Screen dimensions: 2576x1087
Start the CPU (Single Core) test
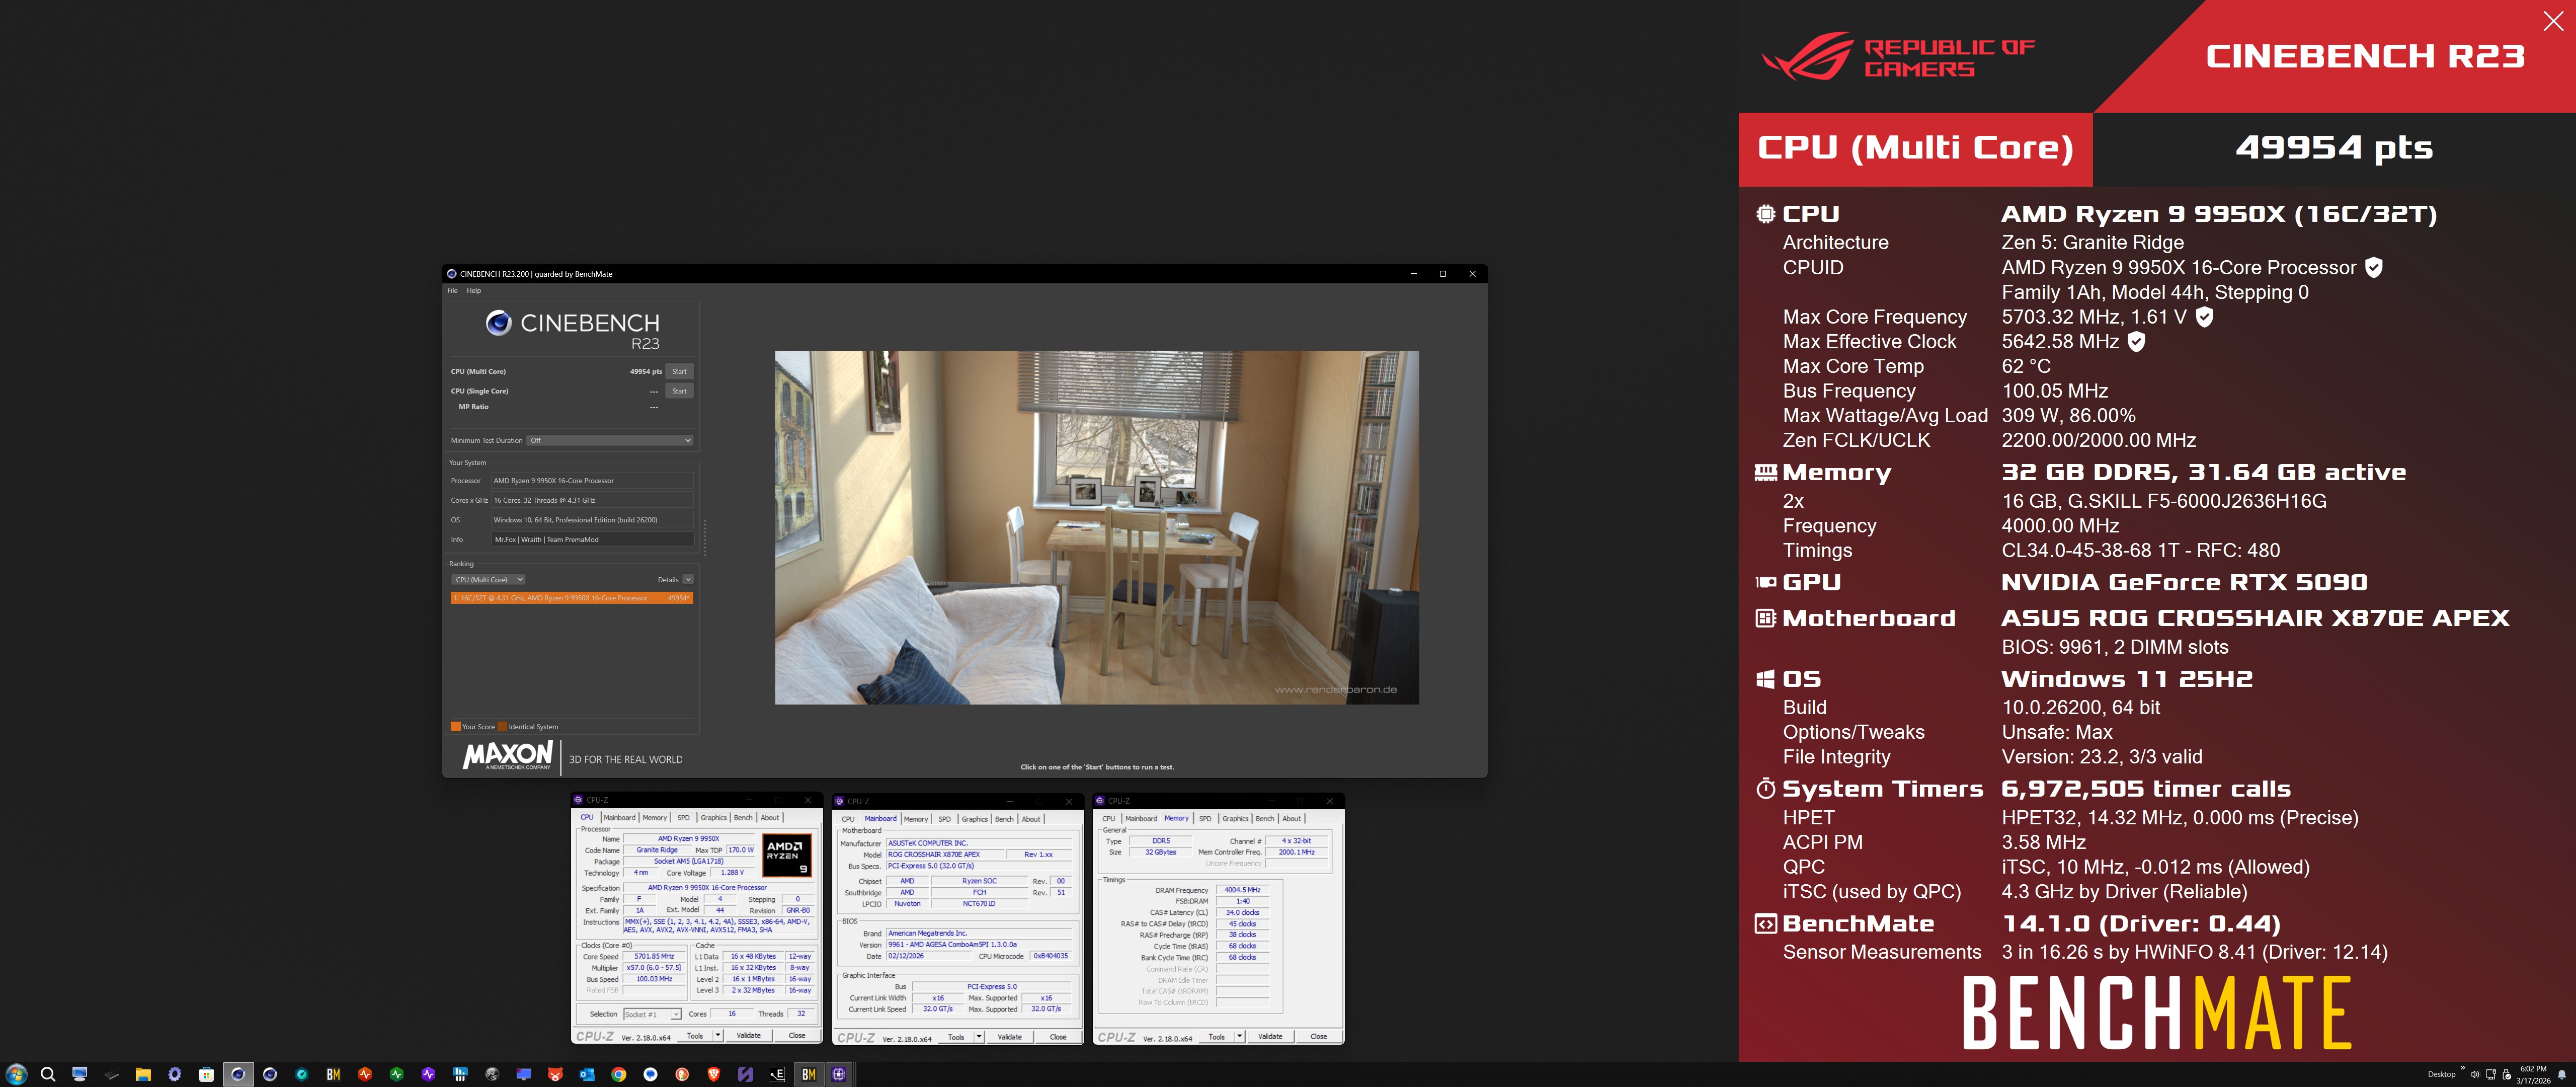click(x=679, y=391)
